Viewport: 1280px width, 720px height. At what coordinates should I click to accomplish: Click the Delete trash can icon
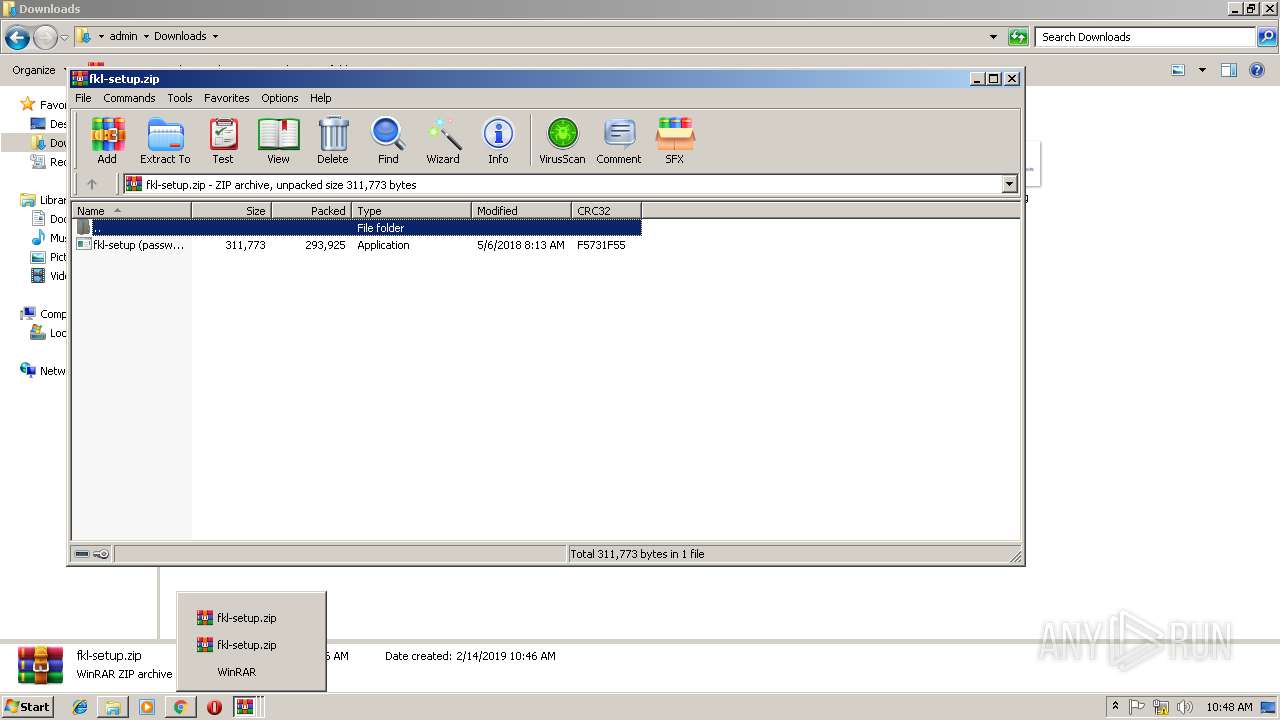point(333,140)
